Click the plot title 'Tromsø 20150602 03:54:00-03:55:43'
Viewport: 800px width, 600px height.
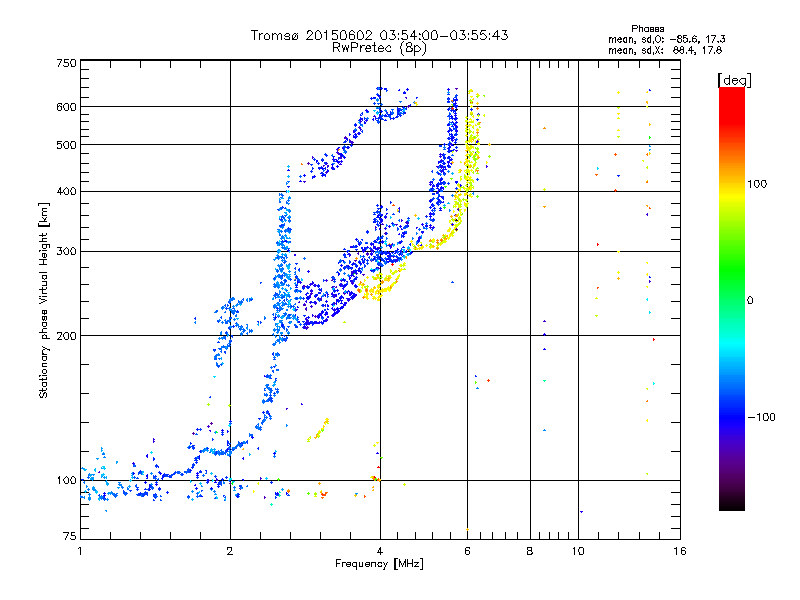(x=379, y=35)
